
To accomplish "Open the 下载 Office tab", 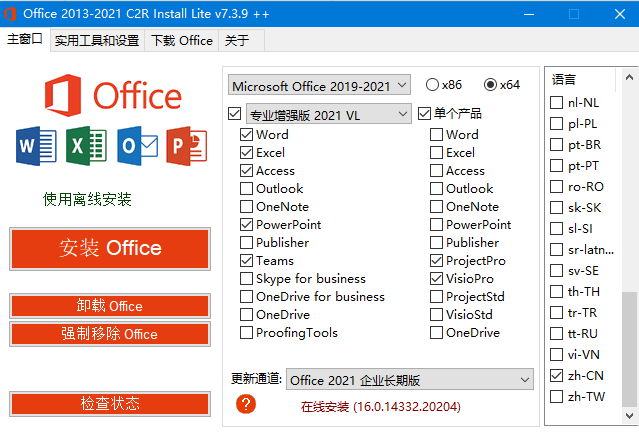I will 182,40.
